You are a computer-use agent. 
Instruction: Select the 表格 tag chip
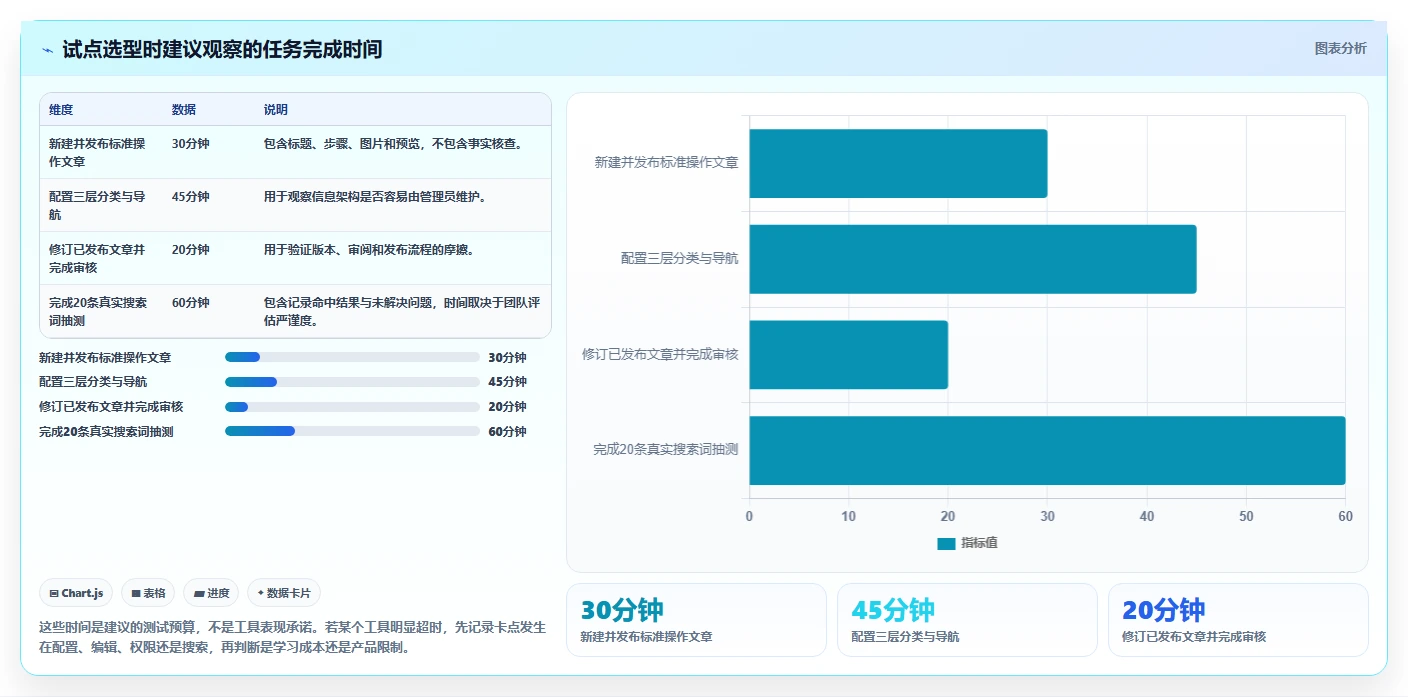coord(148,593)
